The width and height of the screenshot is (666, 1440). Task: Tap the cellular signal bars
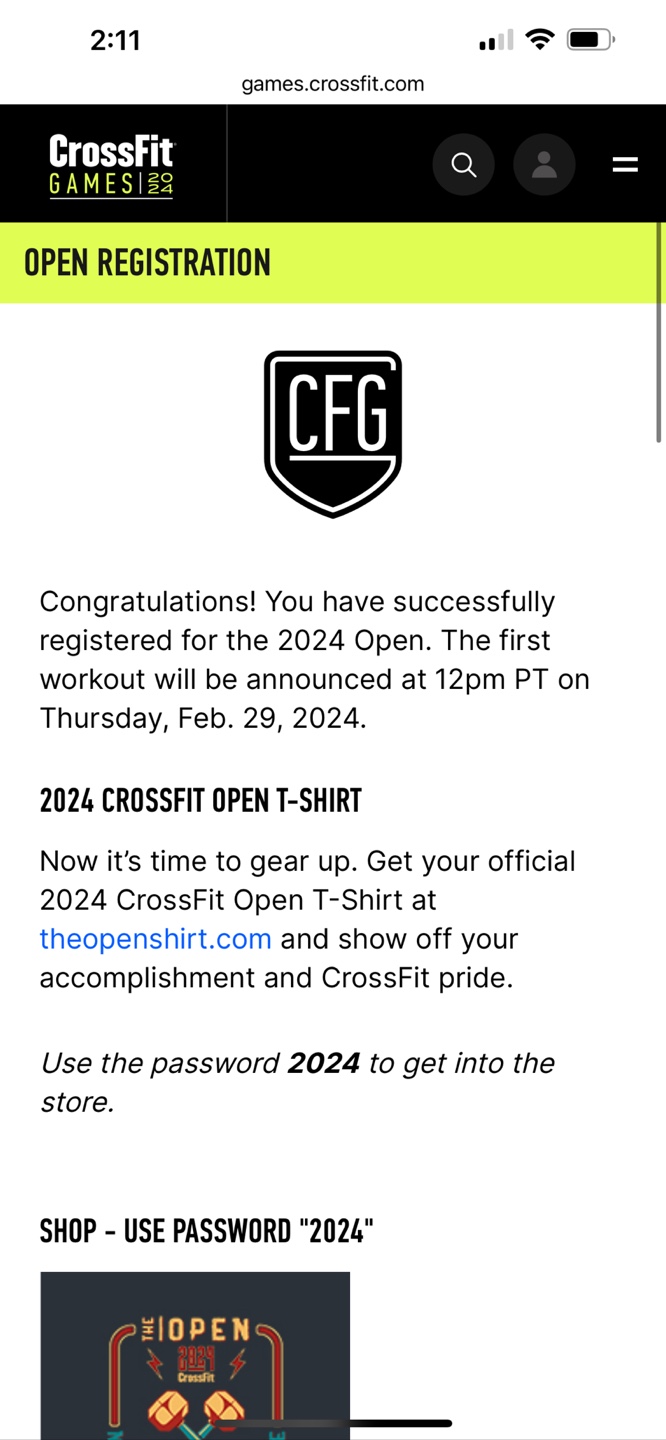tap(496, 40)
